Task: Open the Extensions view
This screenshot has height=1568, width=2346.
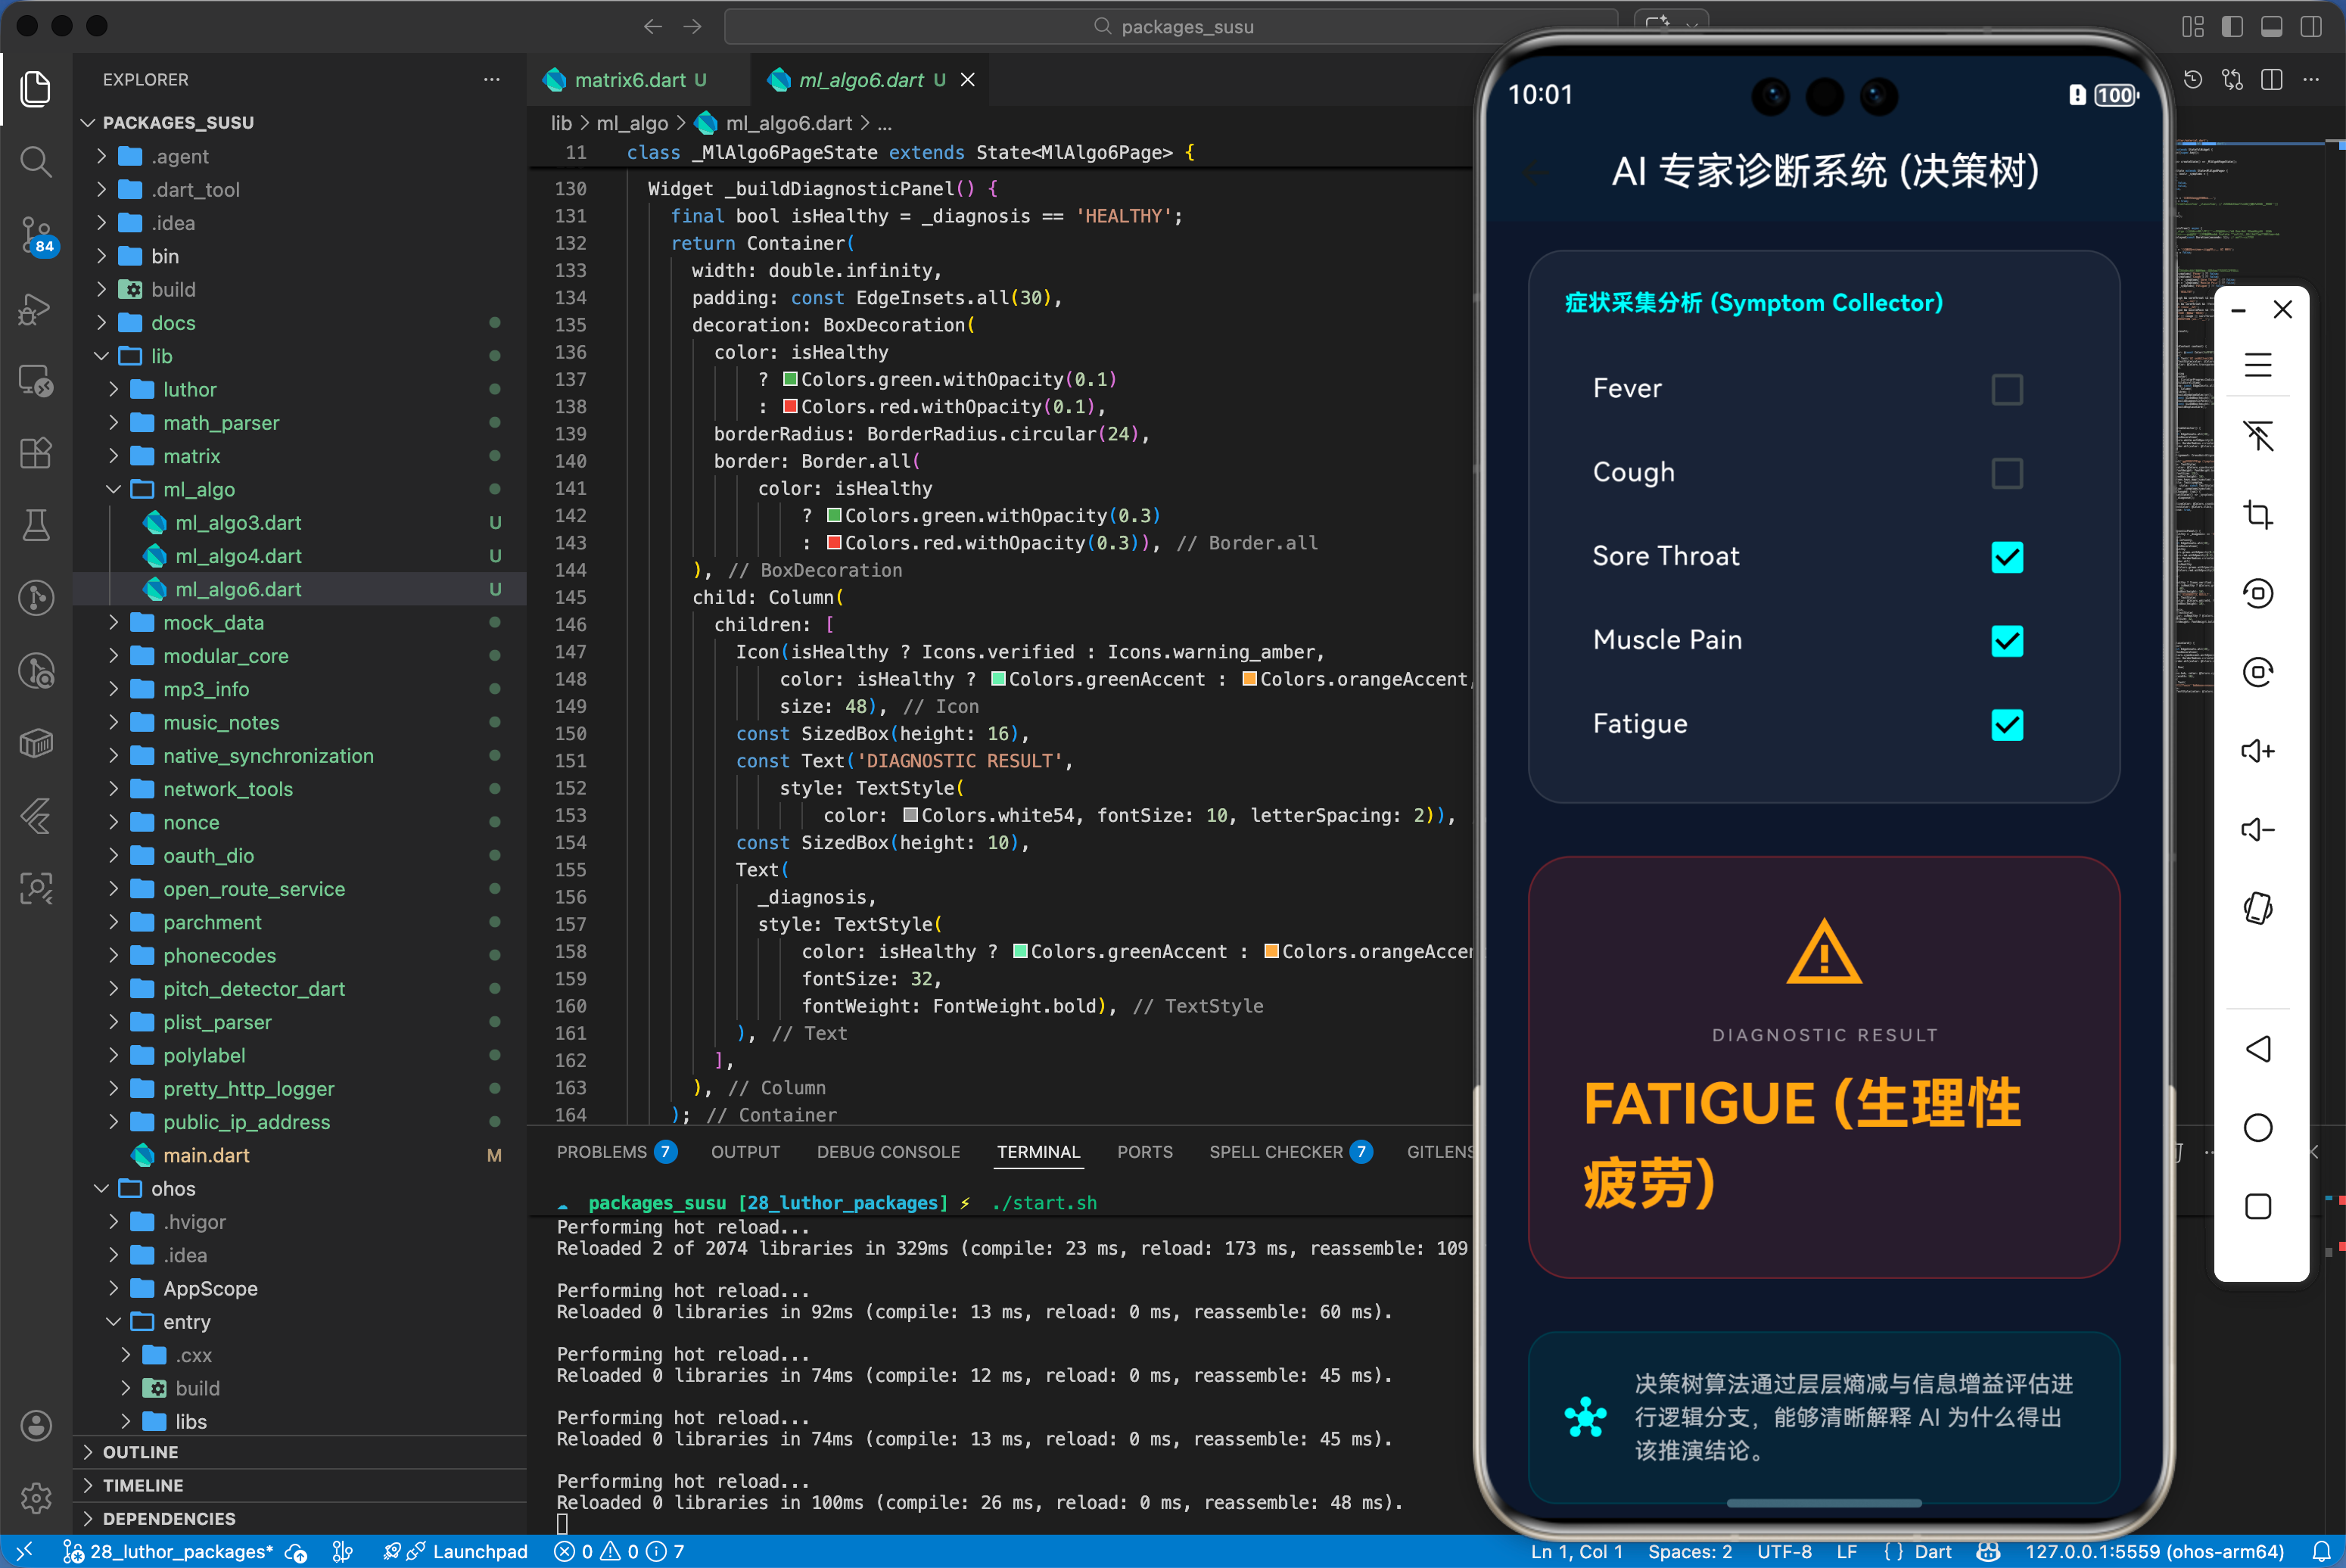Action: tap(36, 453)
